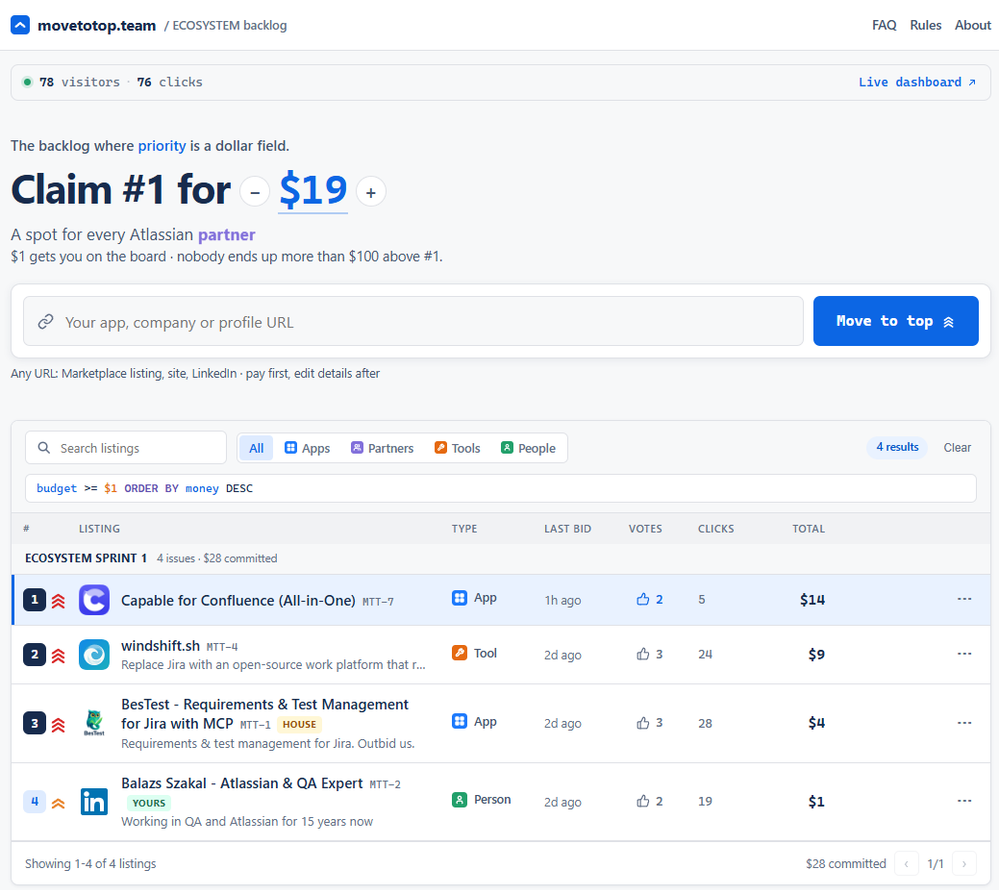Click the App type icon on BesTest row
This screenshot has height=890, width=999.
pyautogui.click(x=459, y=721)
